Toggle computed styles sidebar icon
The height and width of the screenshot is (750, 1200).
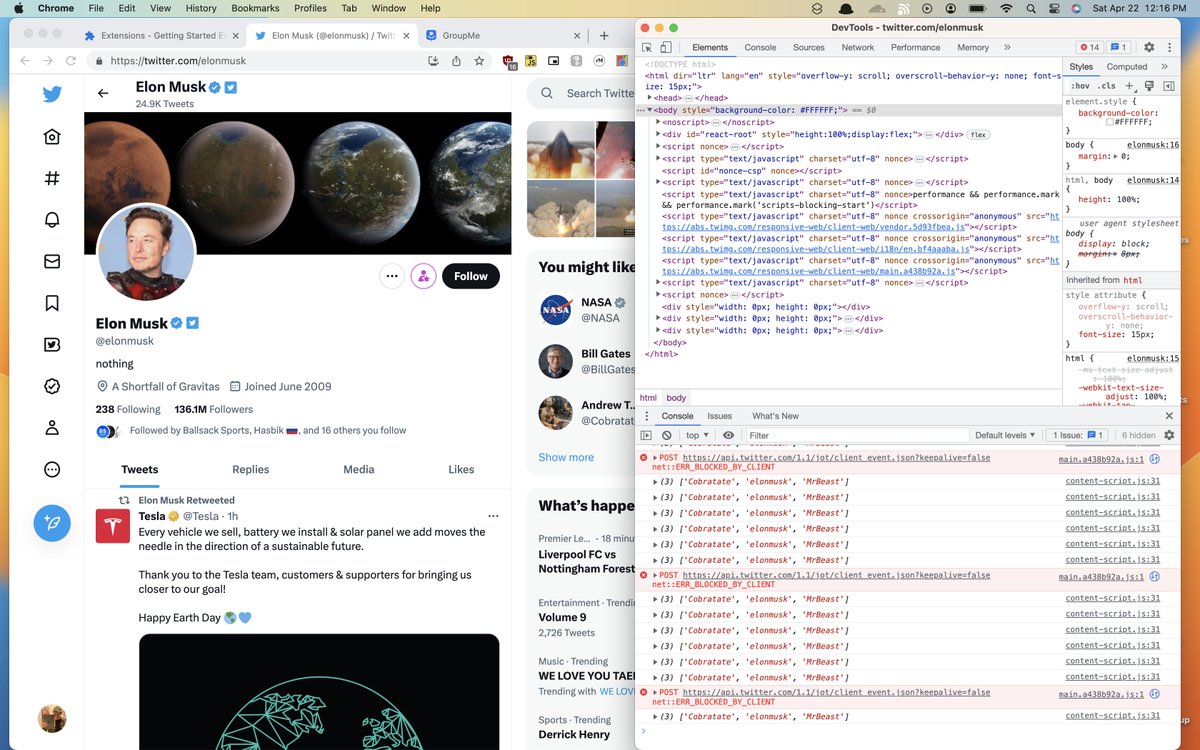[1168, 86]
